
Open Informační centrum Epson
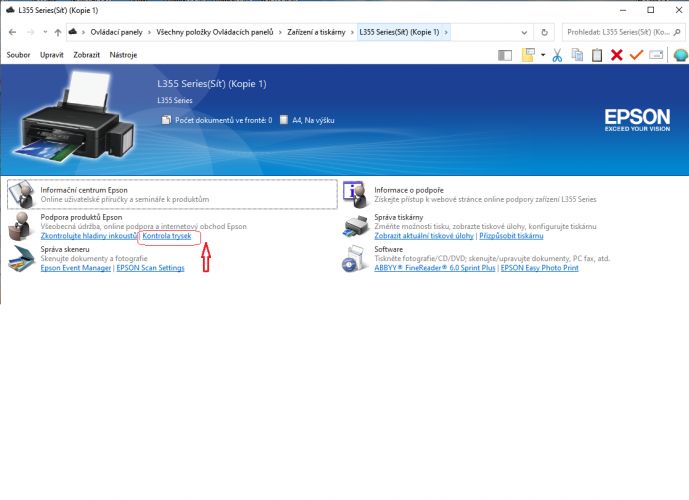coord(84,190)
